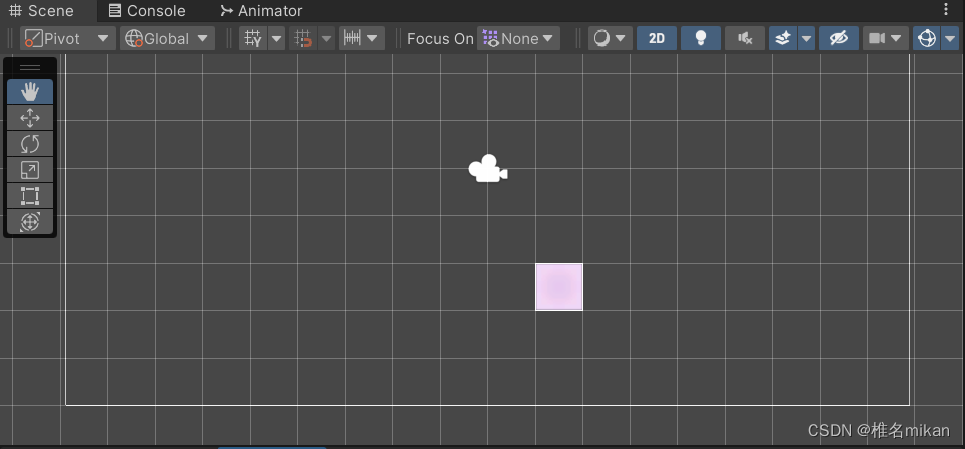Expand the scene effects options arrow
This screenshot has height=449, width=965.
pos(807,38)
